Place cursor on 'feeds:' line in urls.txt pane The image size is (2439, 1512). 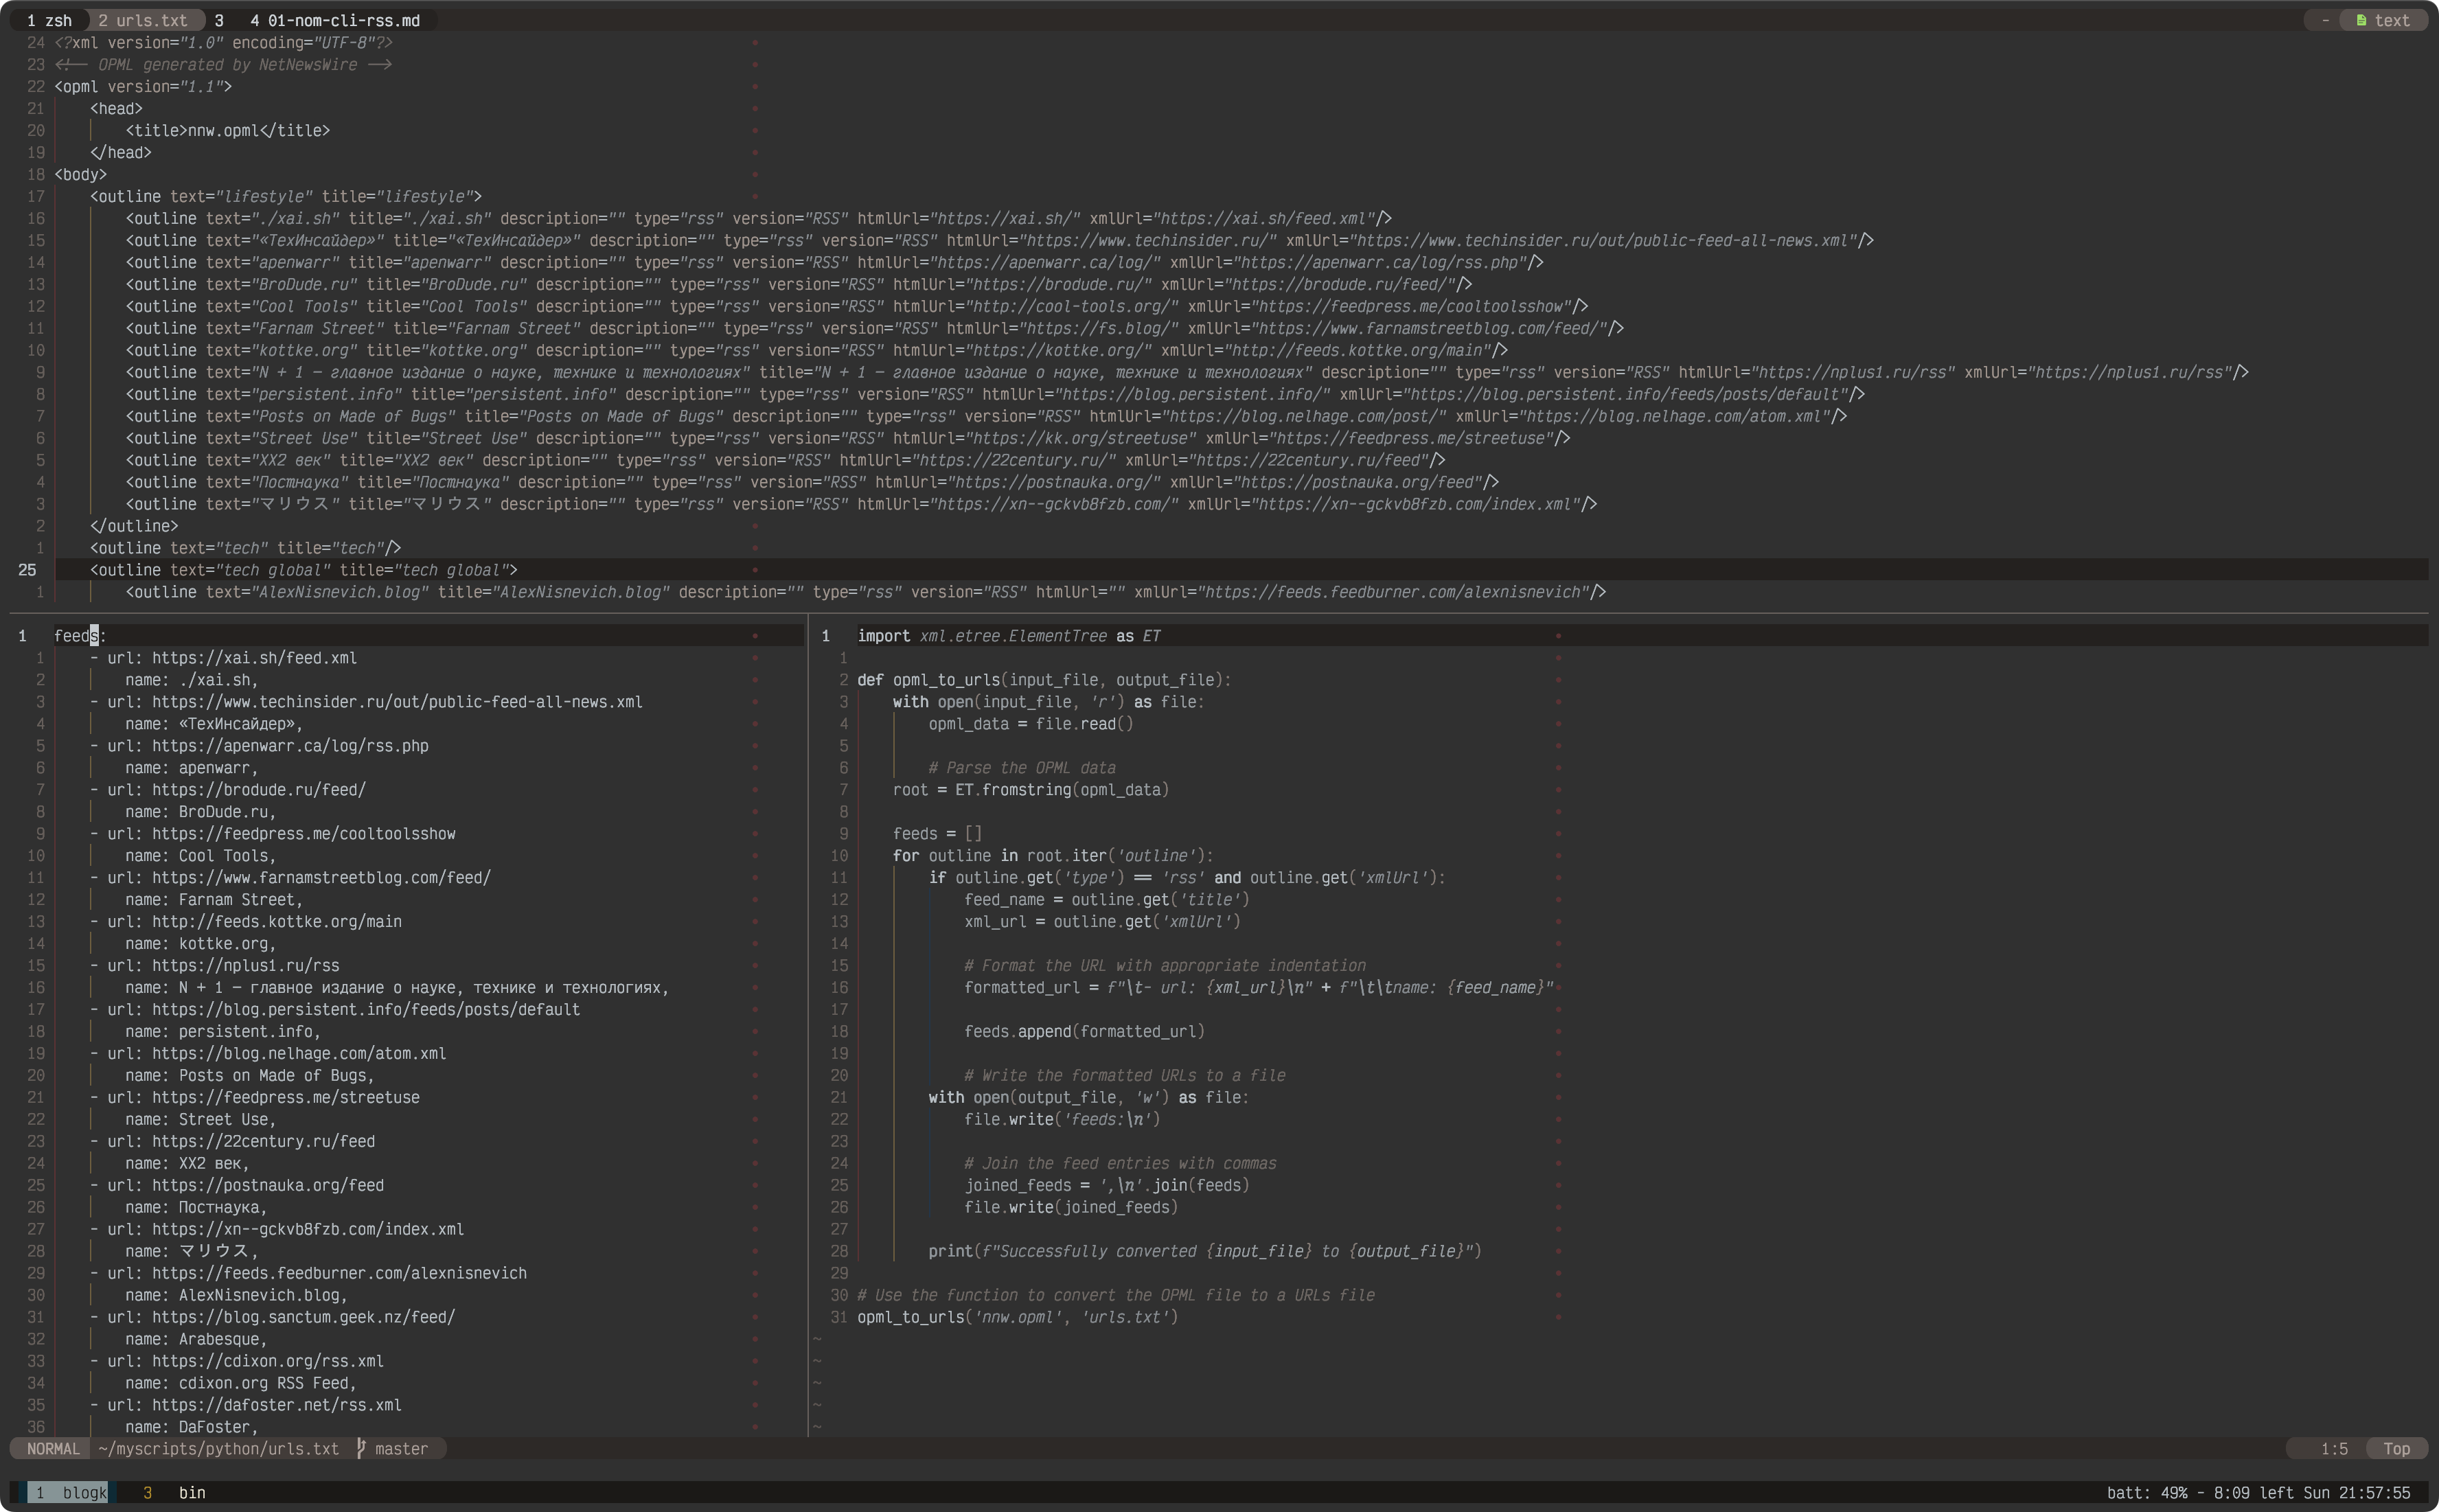(x=80, y=635)
